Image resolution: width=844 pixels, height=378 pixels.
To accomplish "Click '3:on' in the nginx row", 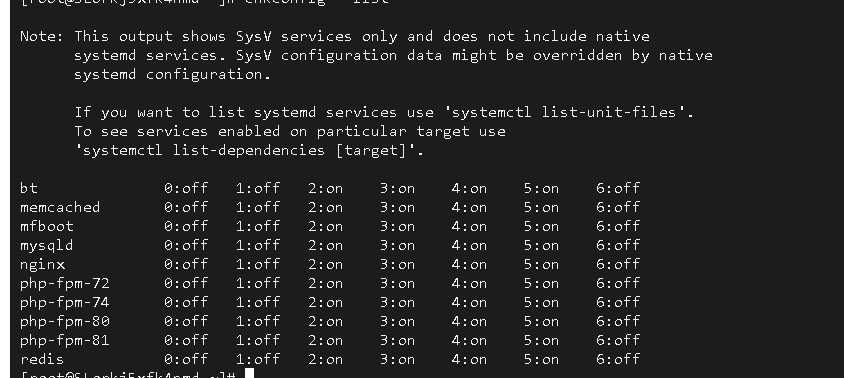I will click(398, 264).
